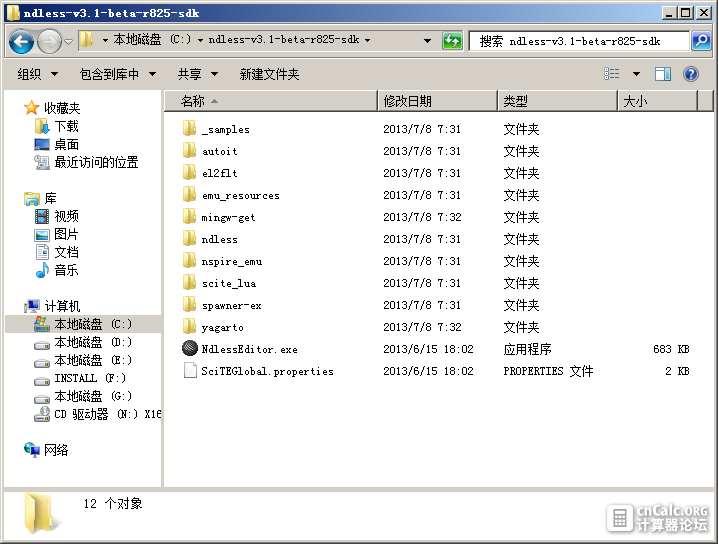Screen dimensions: 718x544
Task: Select the NdlessEditor.exe application icon
Action: pos(190,348)
